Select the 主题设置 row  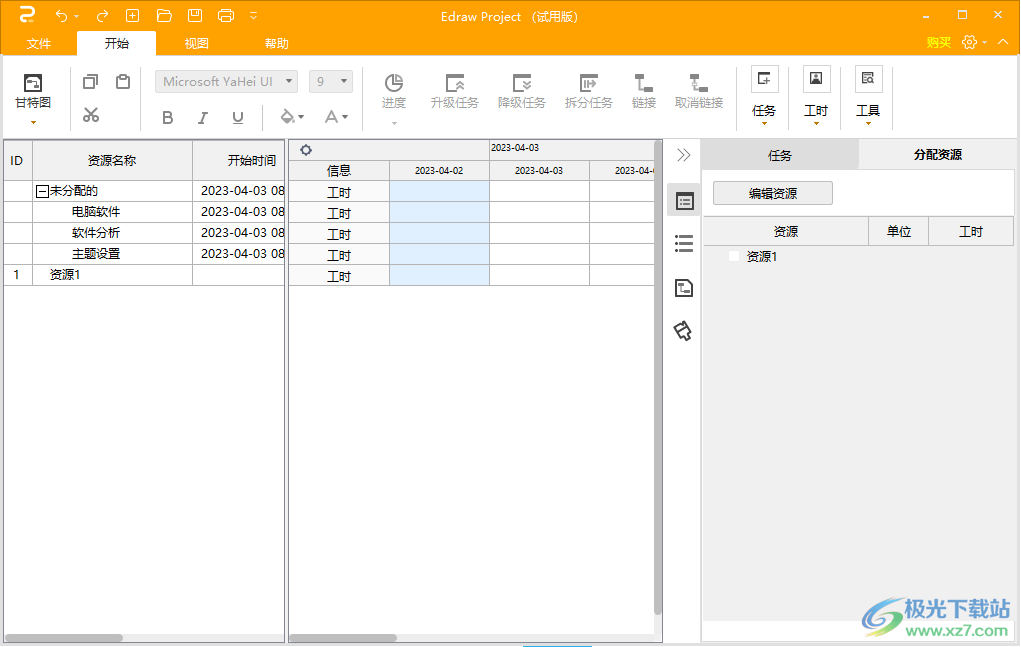pyautogui.click(x=144, y=254)
